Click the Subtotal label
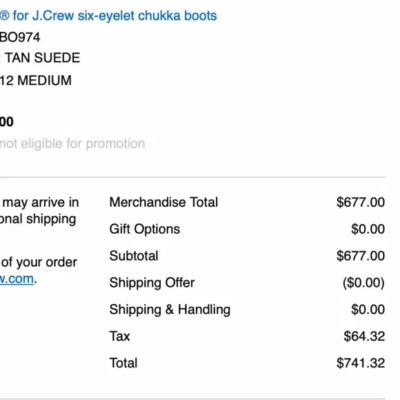 click(x=134, y=256)
